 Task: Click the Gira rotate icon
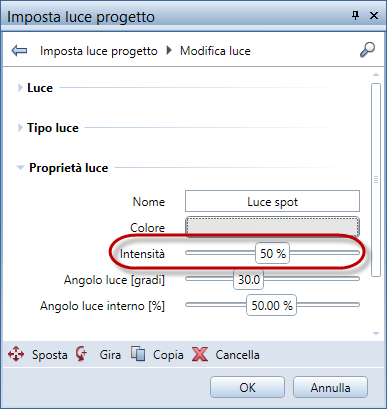click(81, 354)
